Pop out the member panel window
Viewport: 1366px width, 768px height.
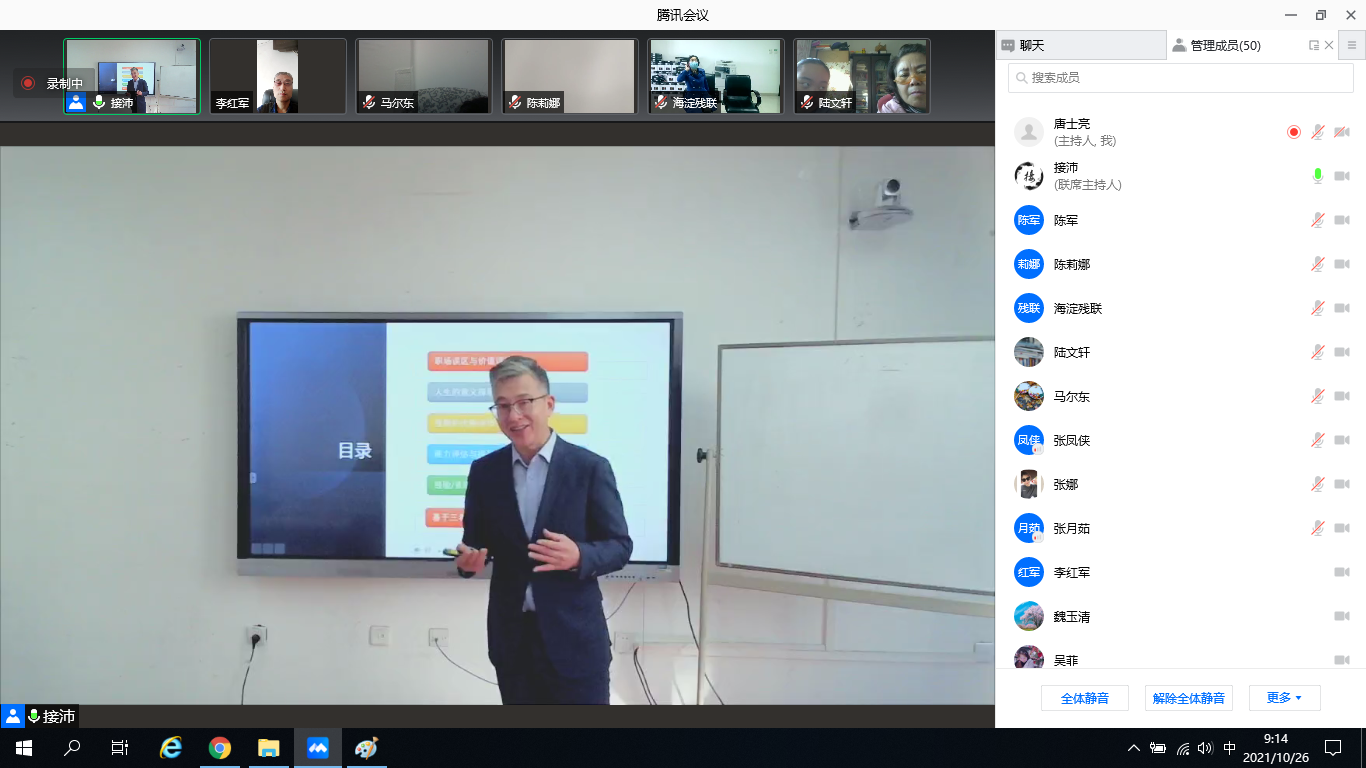tap(1314, 45)
